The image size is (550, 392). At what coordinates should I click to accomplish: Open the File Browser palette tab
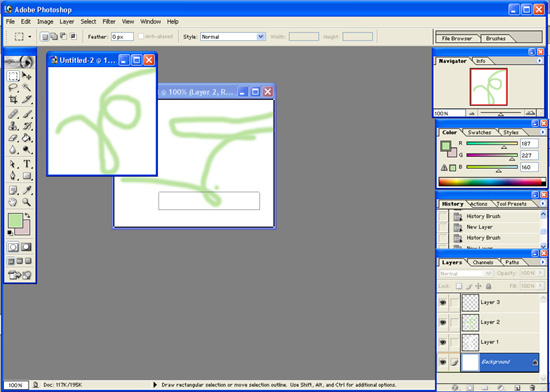pyautogui.click(x=457, y=39)
